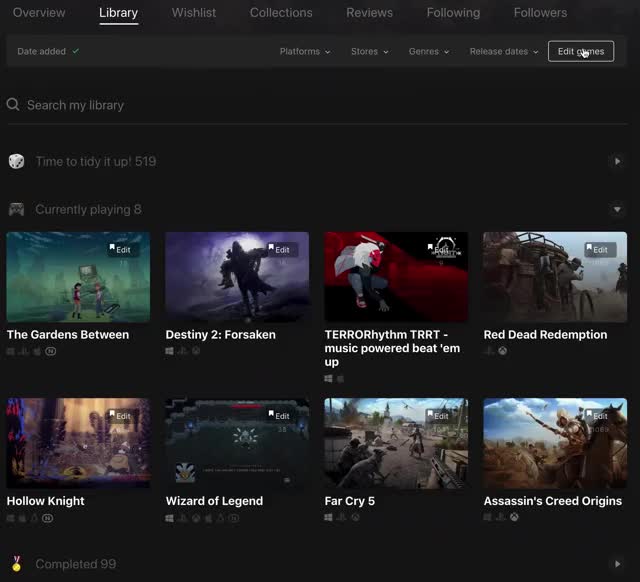This screenshot has width=640, height=582.
Task: Edit The Gardens Between entry
Action: click(x=123, y=249)
